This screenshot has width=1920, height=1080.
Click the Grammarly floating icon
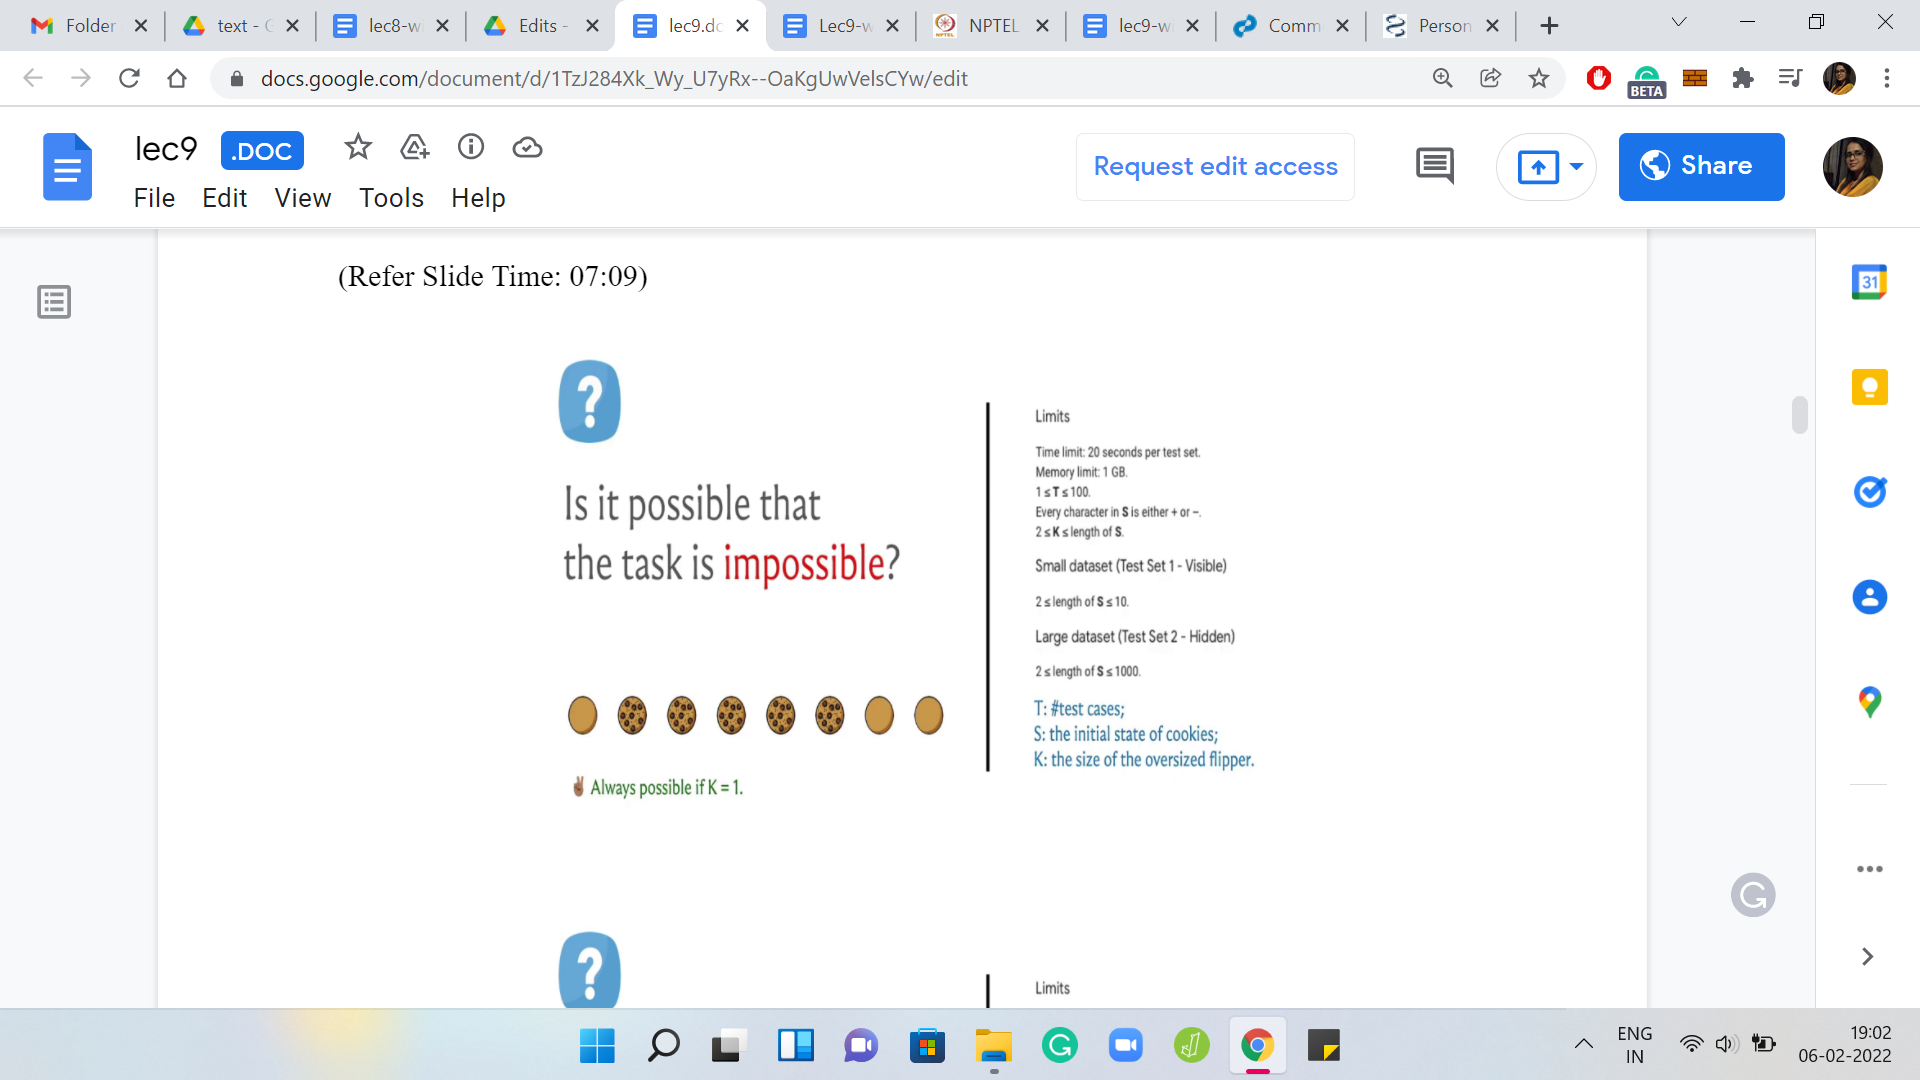point(1753,895)
